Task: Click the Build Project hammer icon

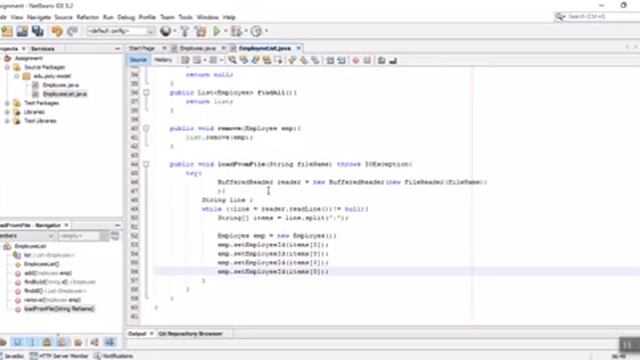Action: 184,31
